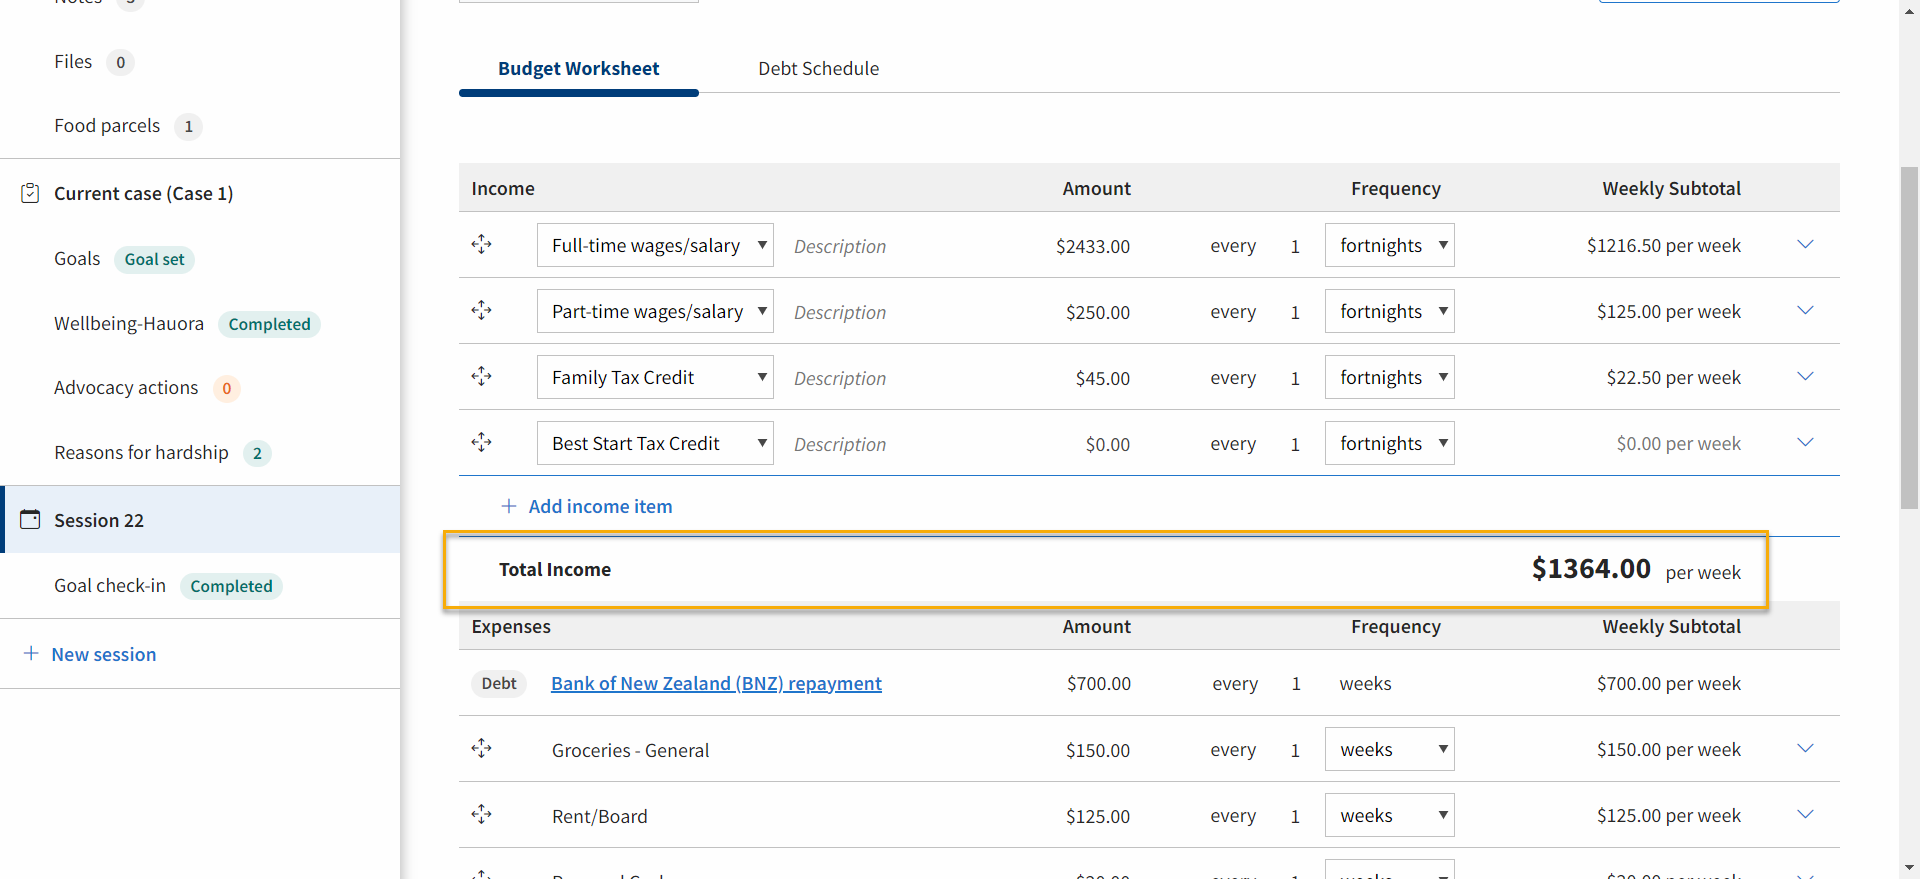1920x879 pixels.
Task: Click the Add income item link
Action: pyautogui.click(x=600, y=506)
